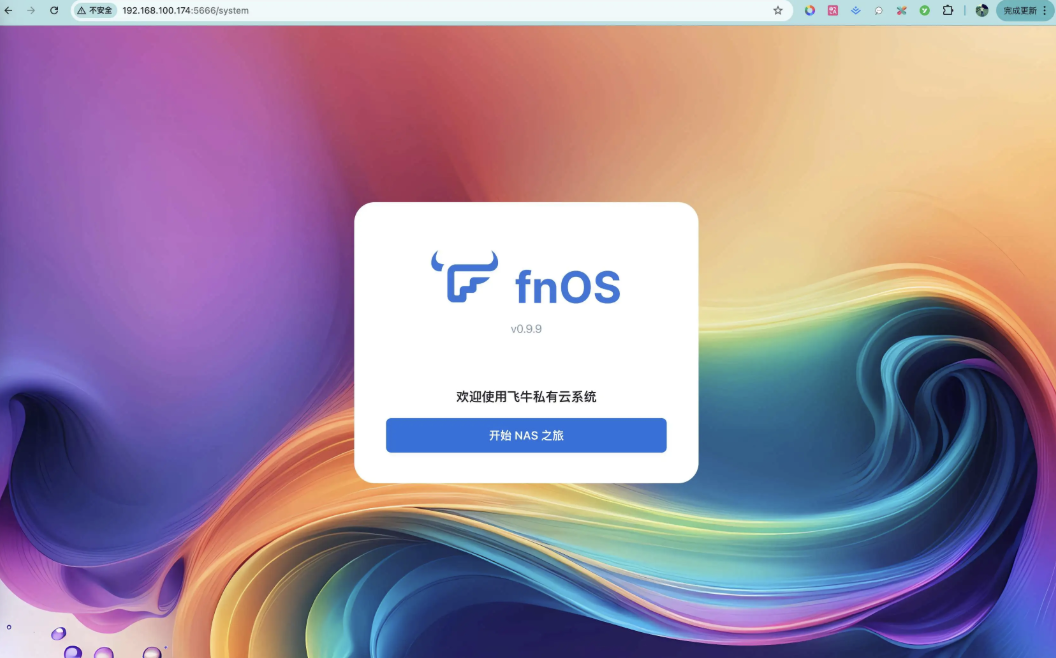Viewport: 1056px width, 658px height.
Task: Open the Extensions puzzle-piece menu
Action: coord(948,10)
